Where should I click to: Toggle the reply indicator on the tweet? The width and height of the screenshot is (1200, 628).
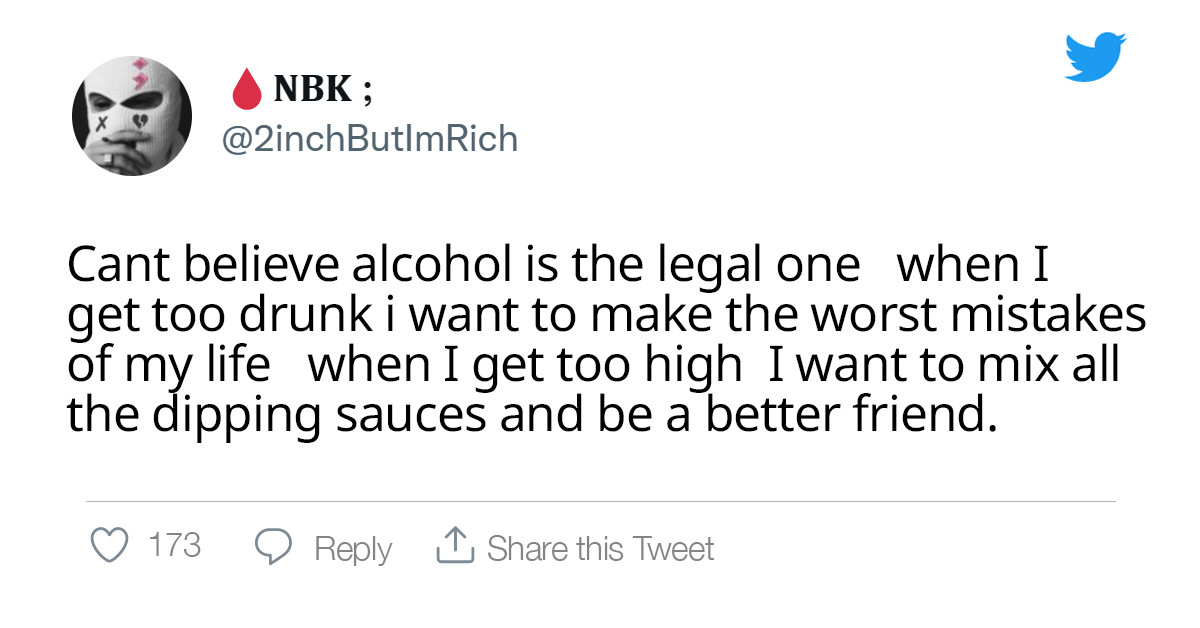(x=272, y=546)
